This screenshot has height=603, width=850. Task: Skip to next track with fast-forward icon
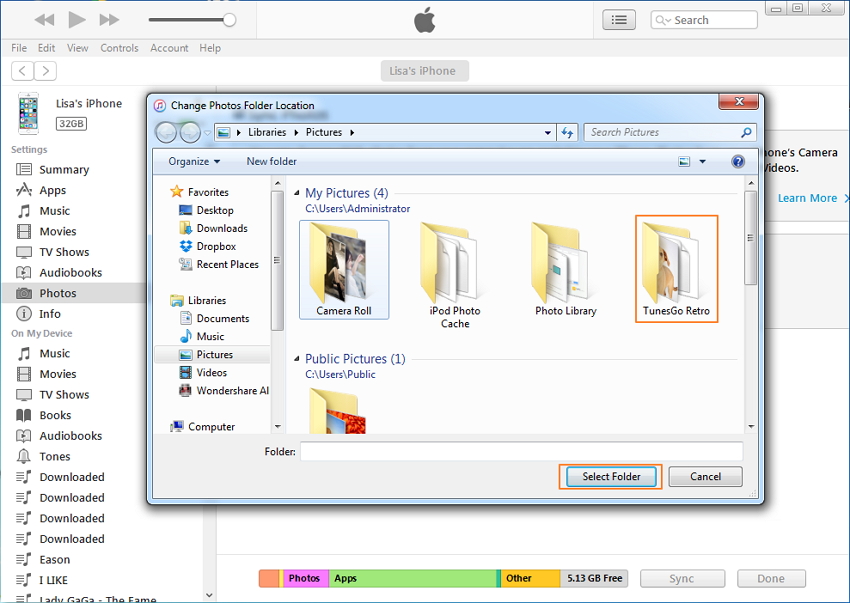[x=109, y=20]
